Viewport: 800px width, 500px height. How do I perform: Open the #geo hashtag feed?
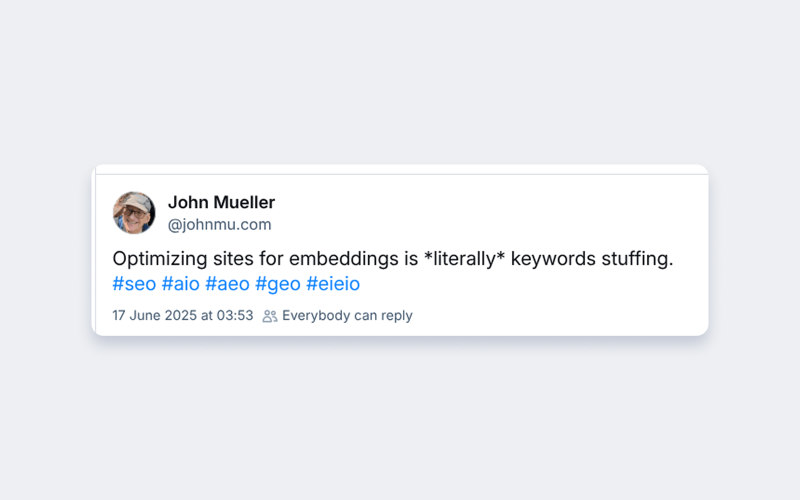277,284
